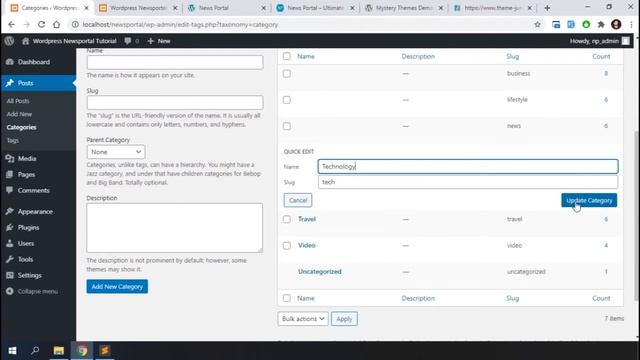
Task: Visit site via home icon in admin bar
Action: pyautogui.click(x=26, y=41)
